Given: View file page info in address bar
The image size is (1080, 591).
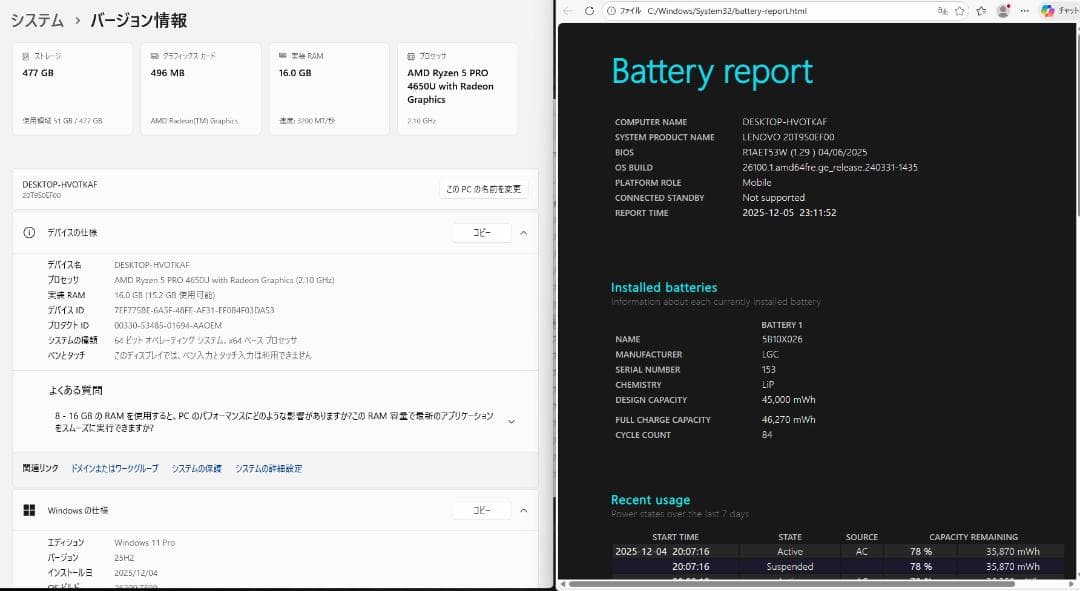Looking at the screenshot, I should [611, 12].
